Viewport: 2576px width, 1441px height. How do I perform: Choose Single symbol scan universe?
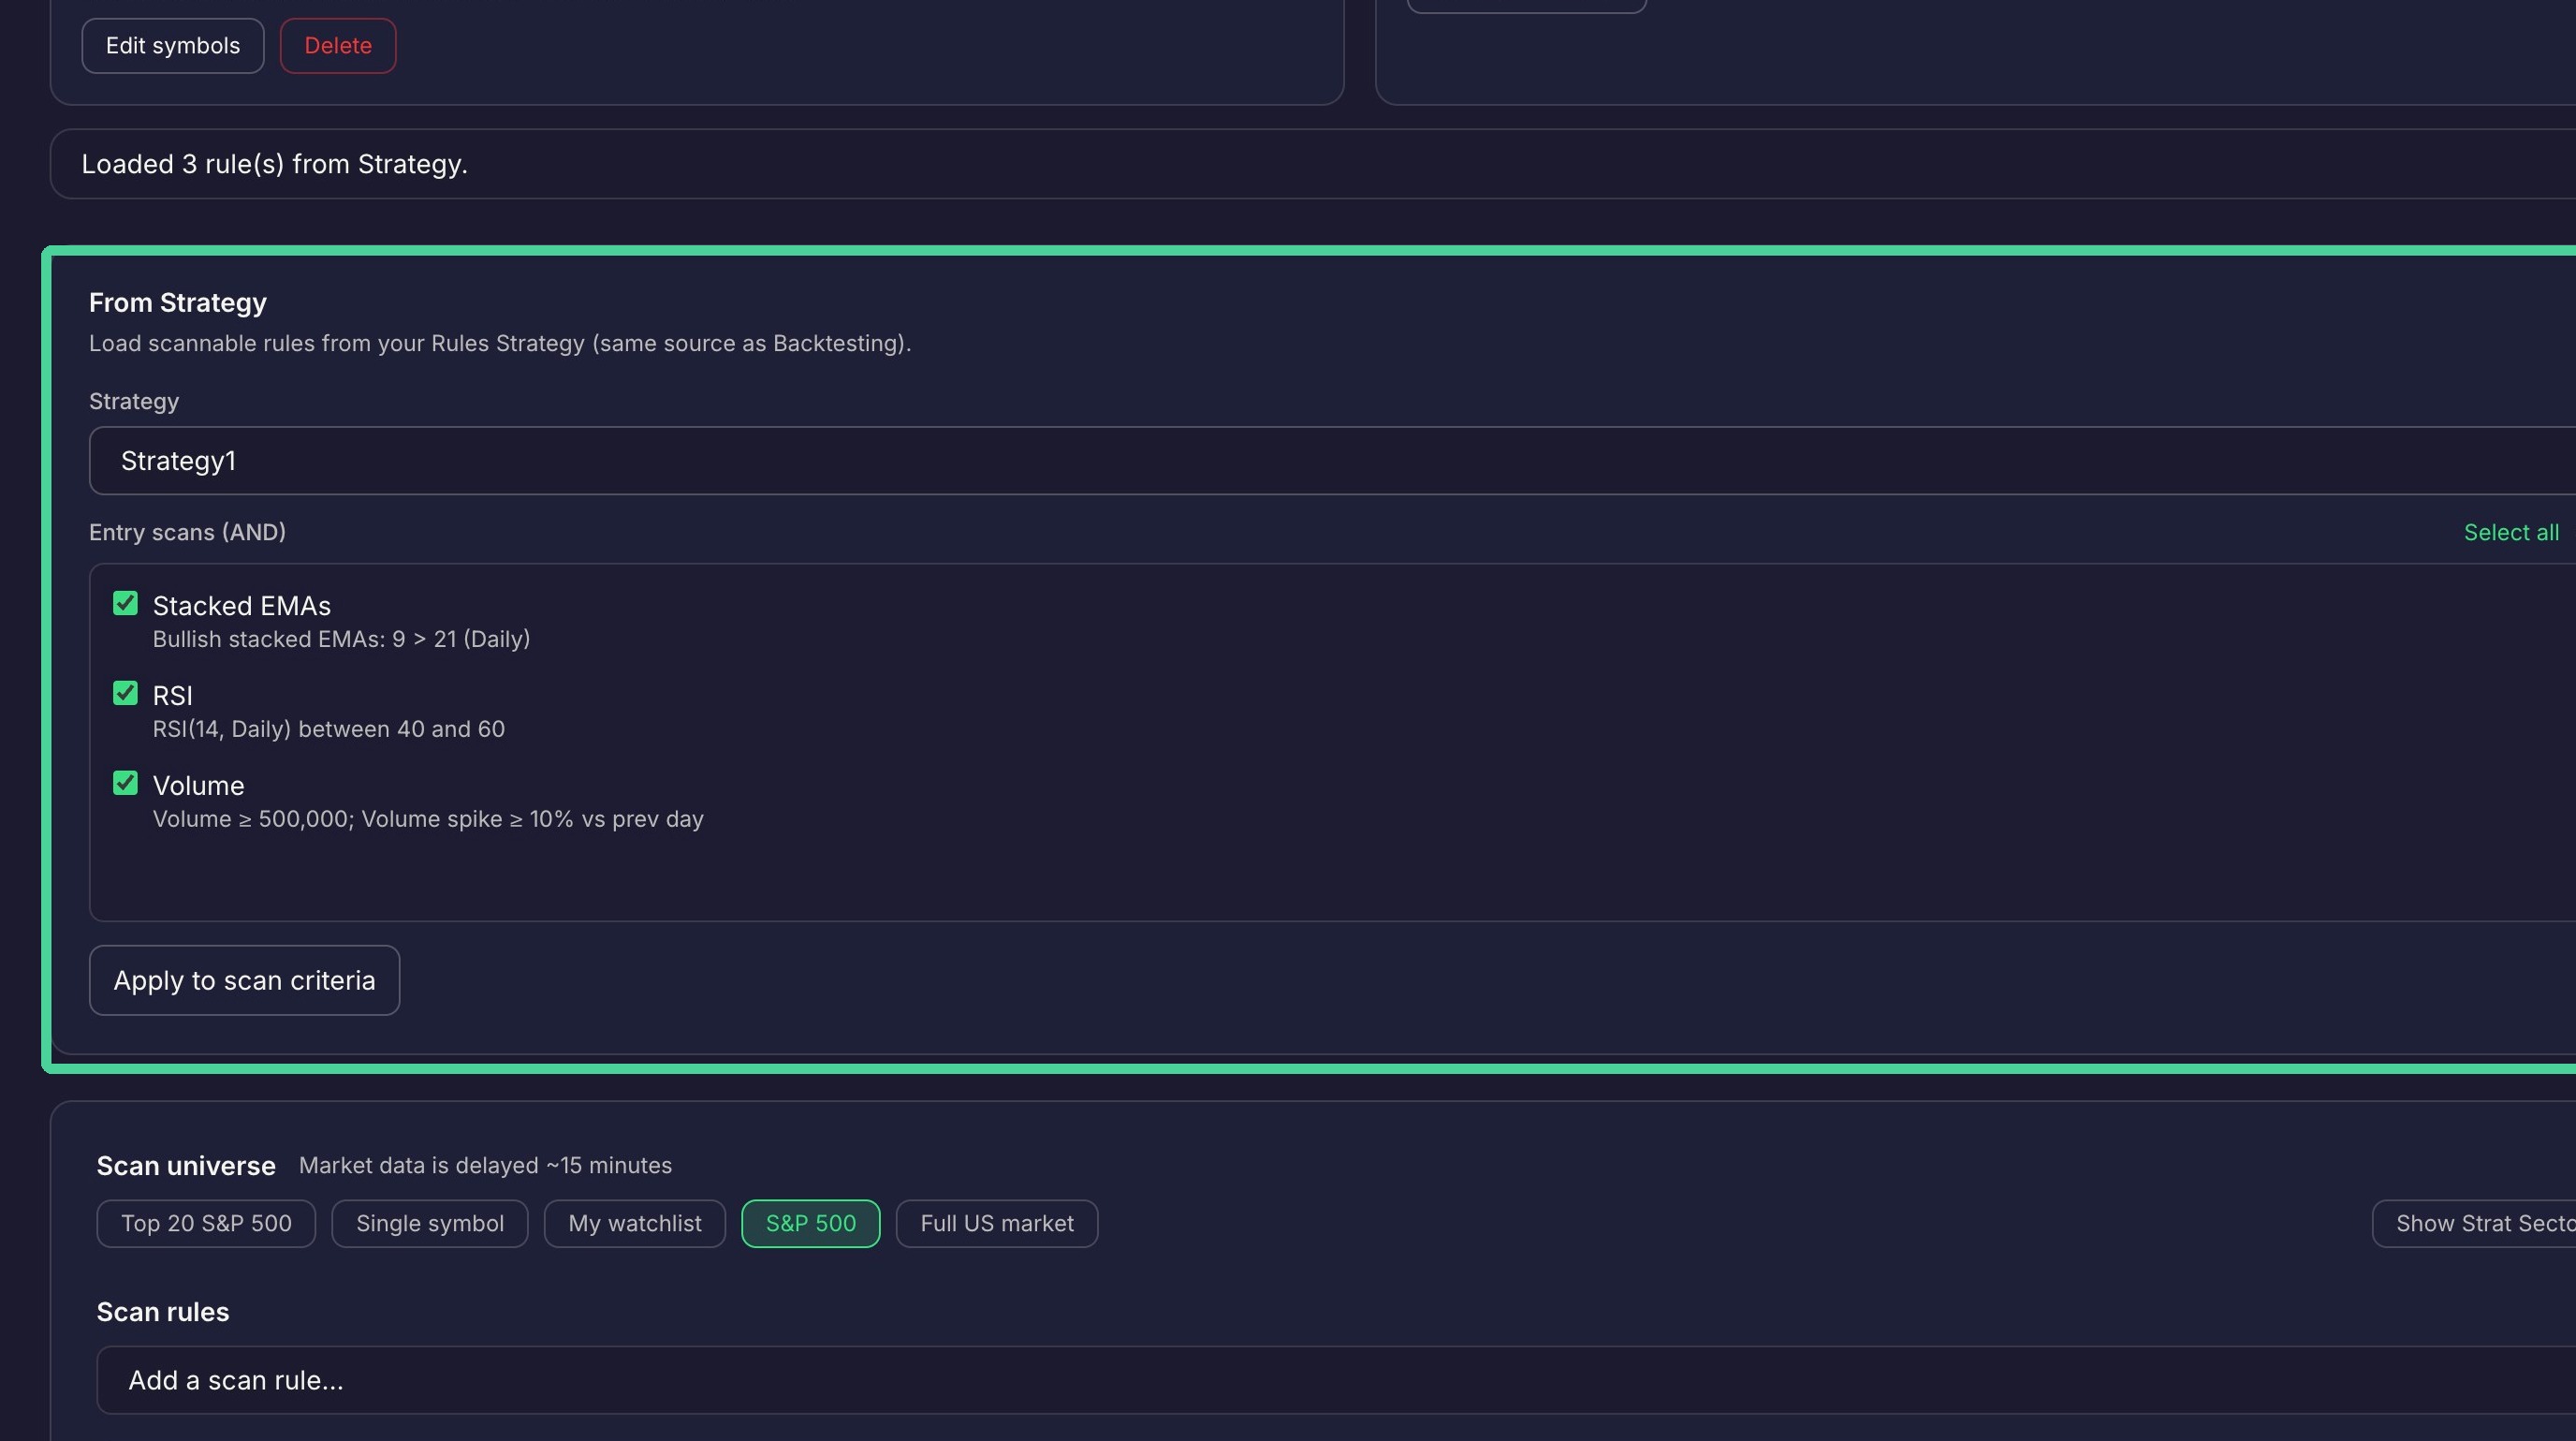tap(430, 1223)
